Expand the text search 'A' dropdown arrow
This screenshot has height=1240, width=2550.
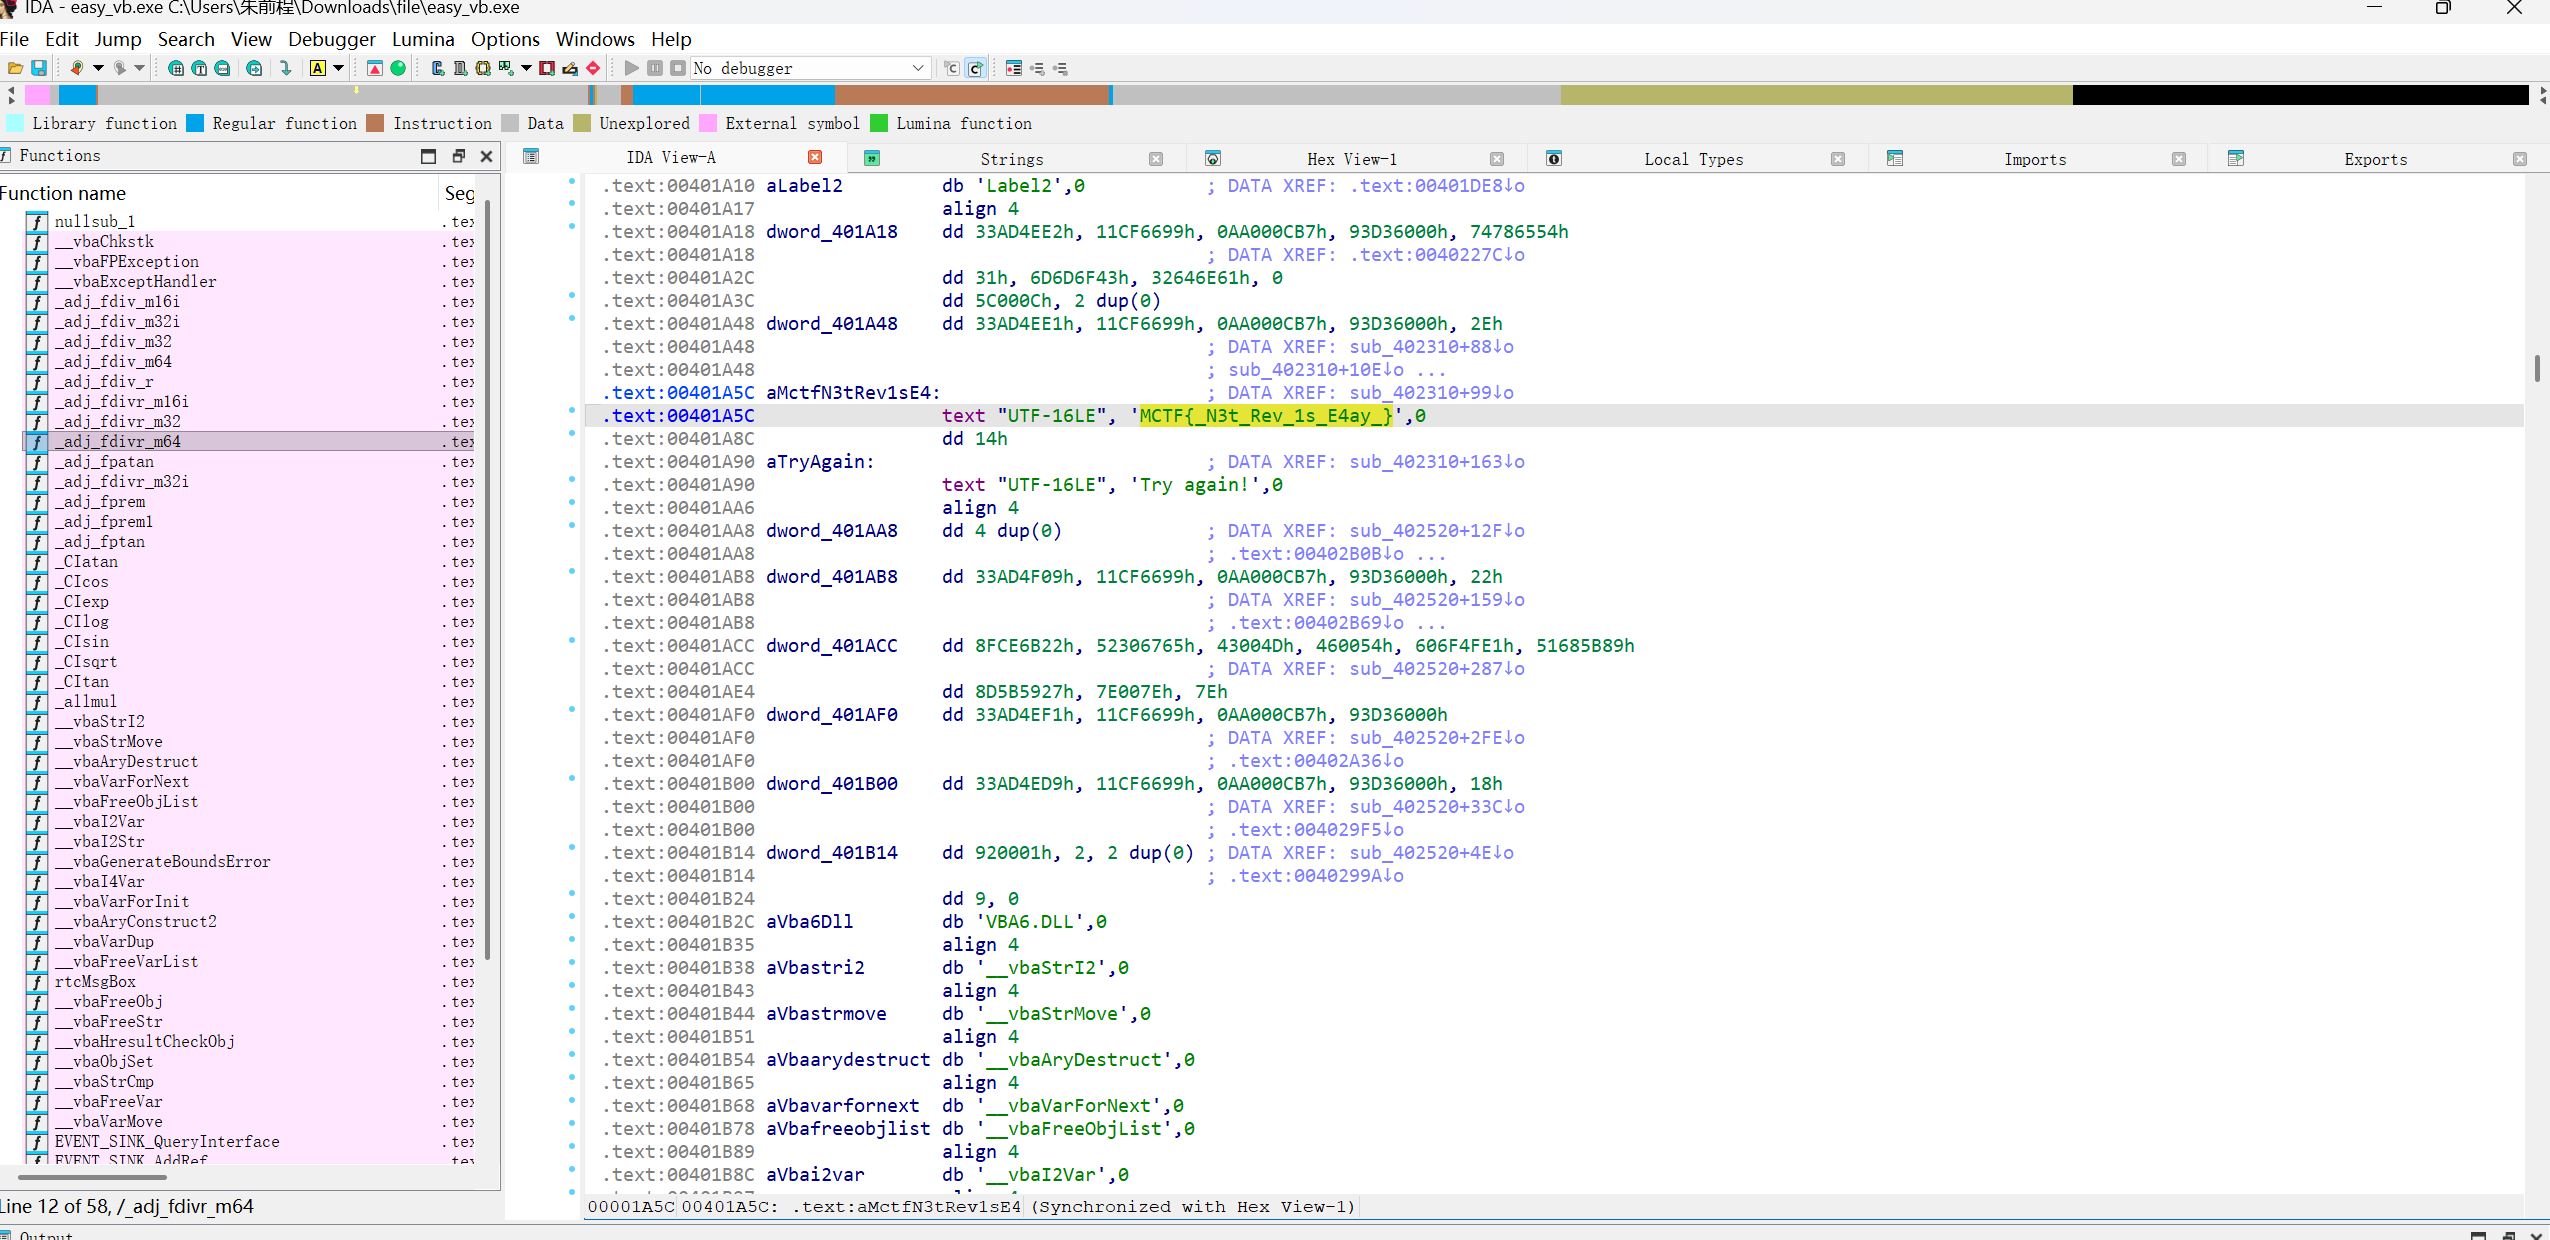[339, 68]
